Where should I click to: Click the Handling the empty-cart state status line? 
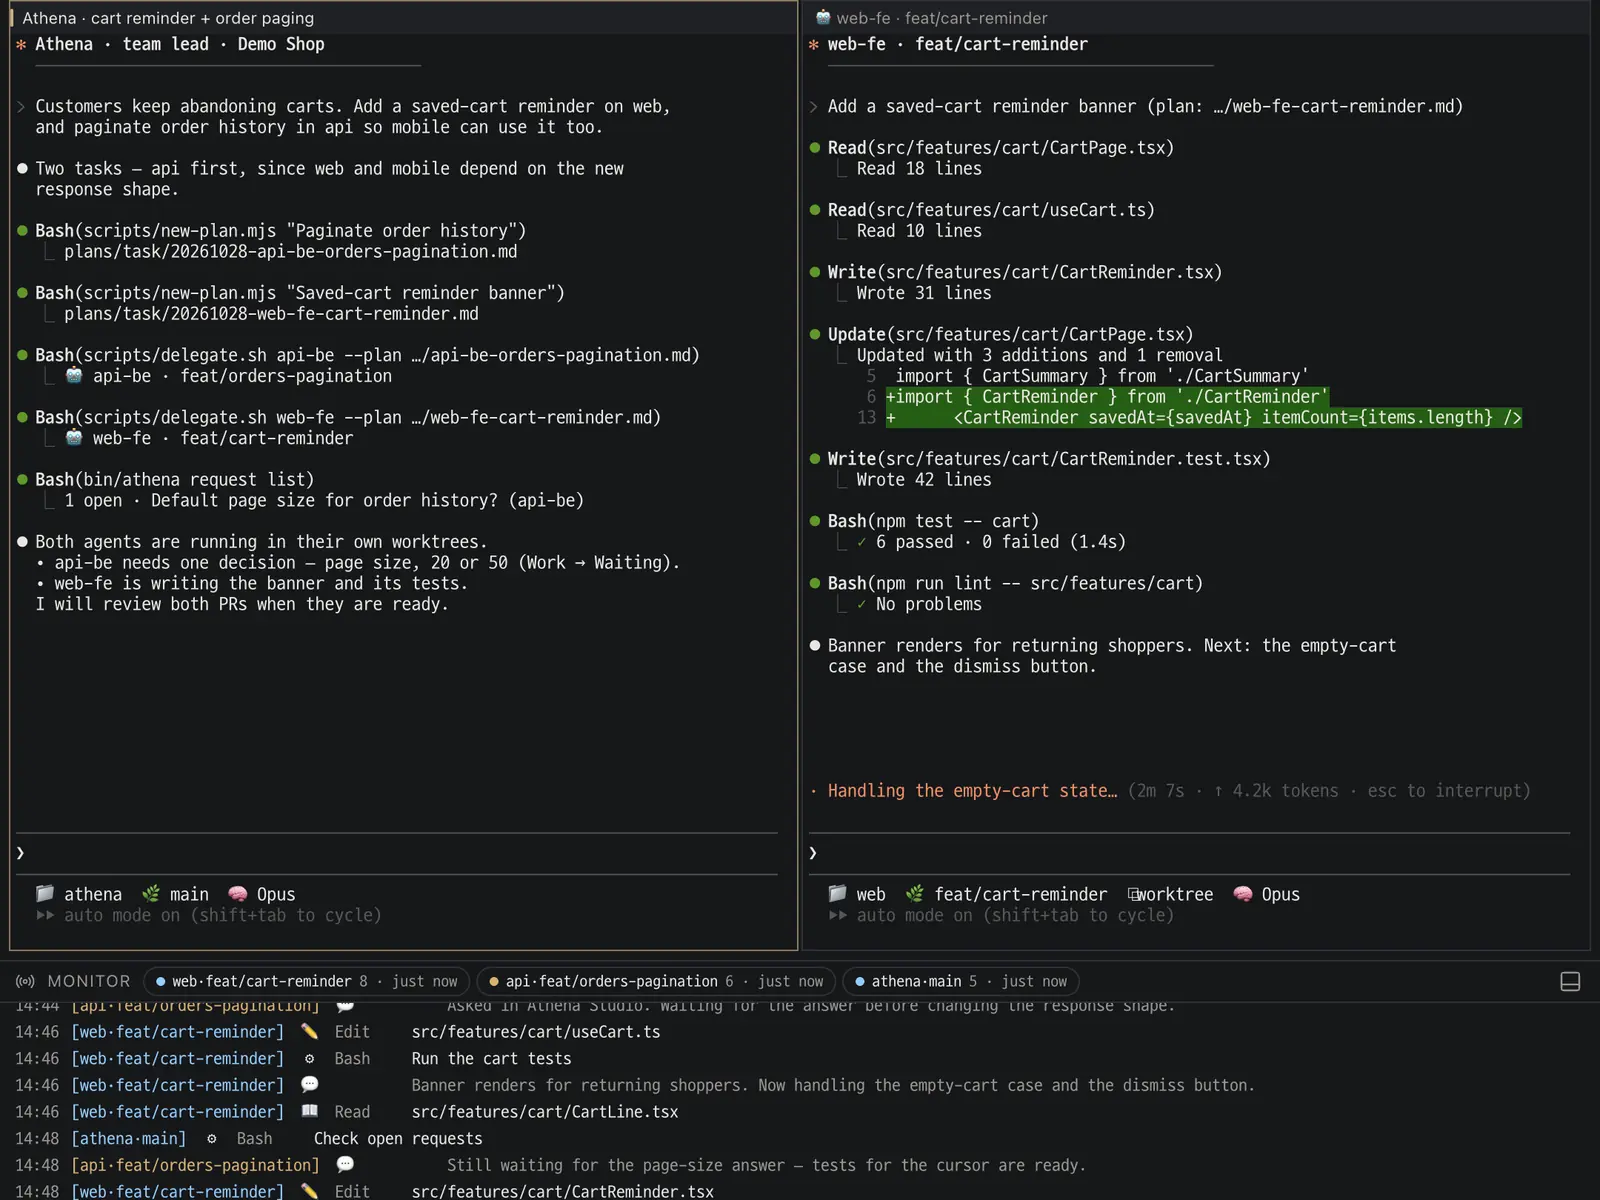972,791
